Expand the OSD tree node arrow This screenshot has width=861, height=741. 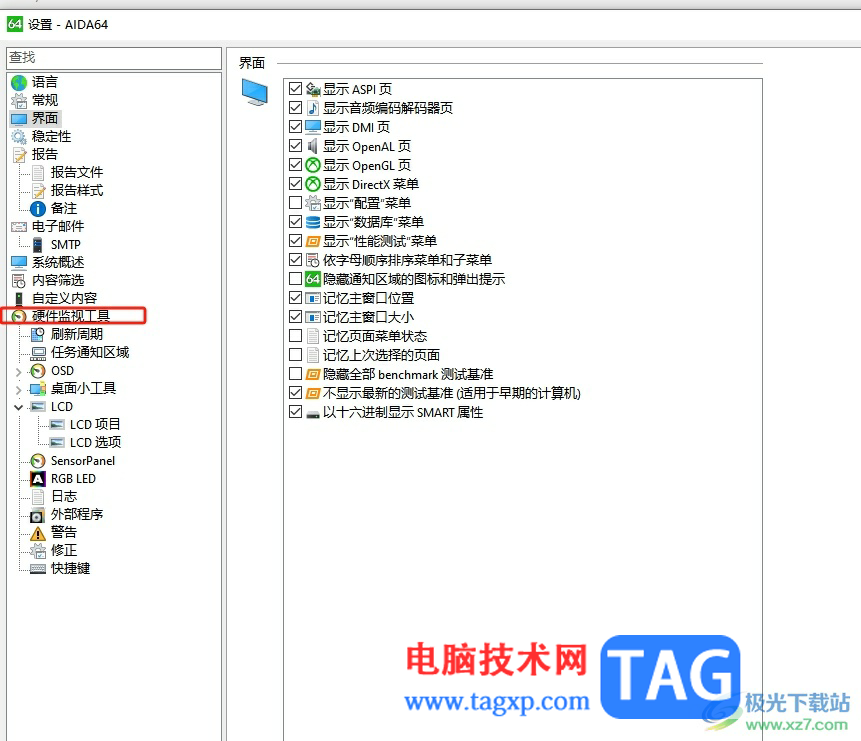(19, 372)
